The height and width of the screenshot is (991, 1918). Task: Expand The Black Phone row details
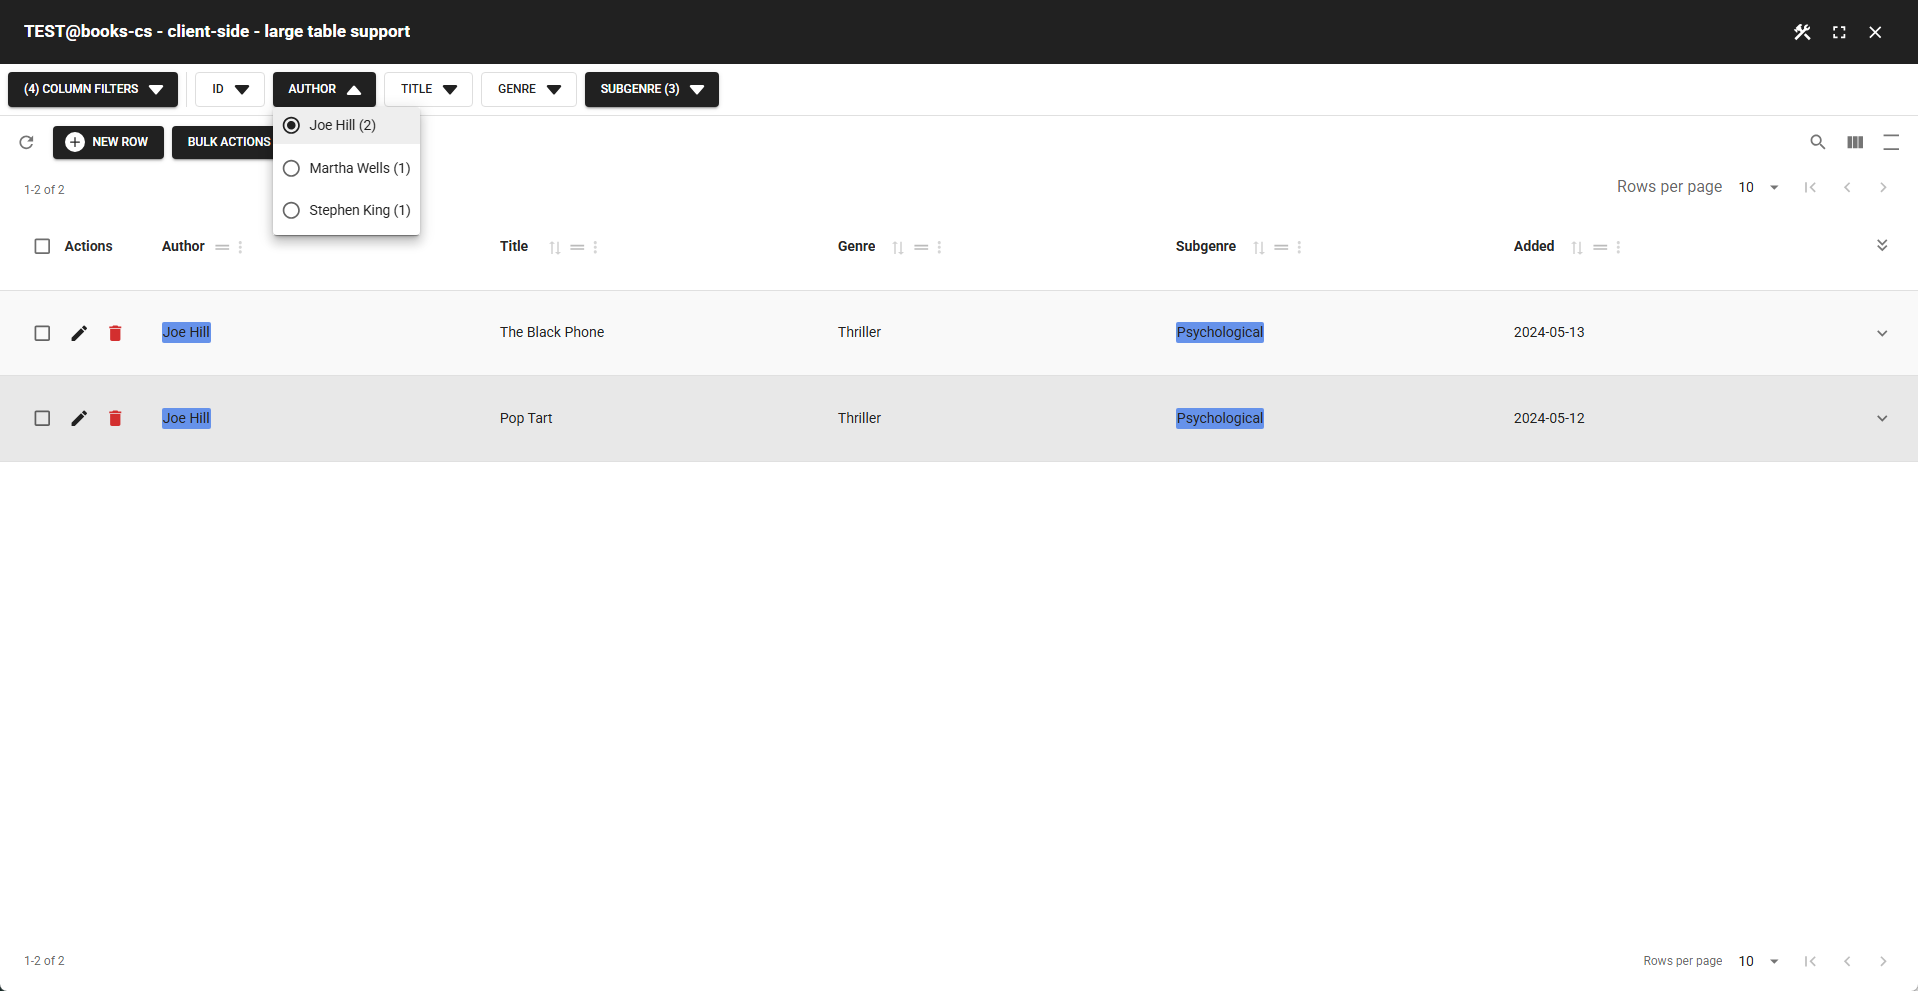click(x=1882, y=333)
